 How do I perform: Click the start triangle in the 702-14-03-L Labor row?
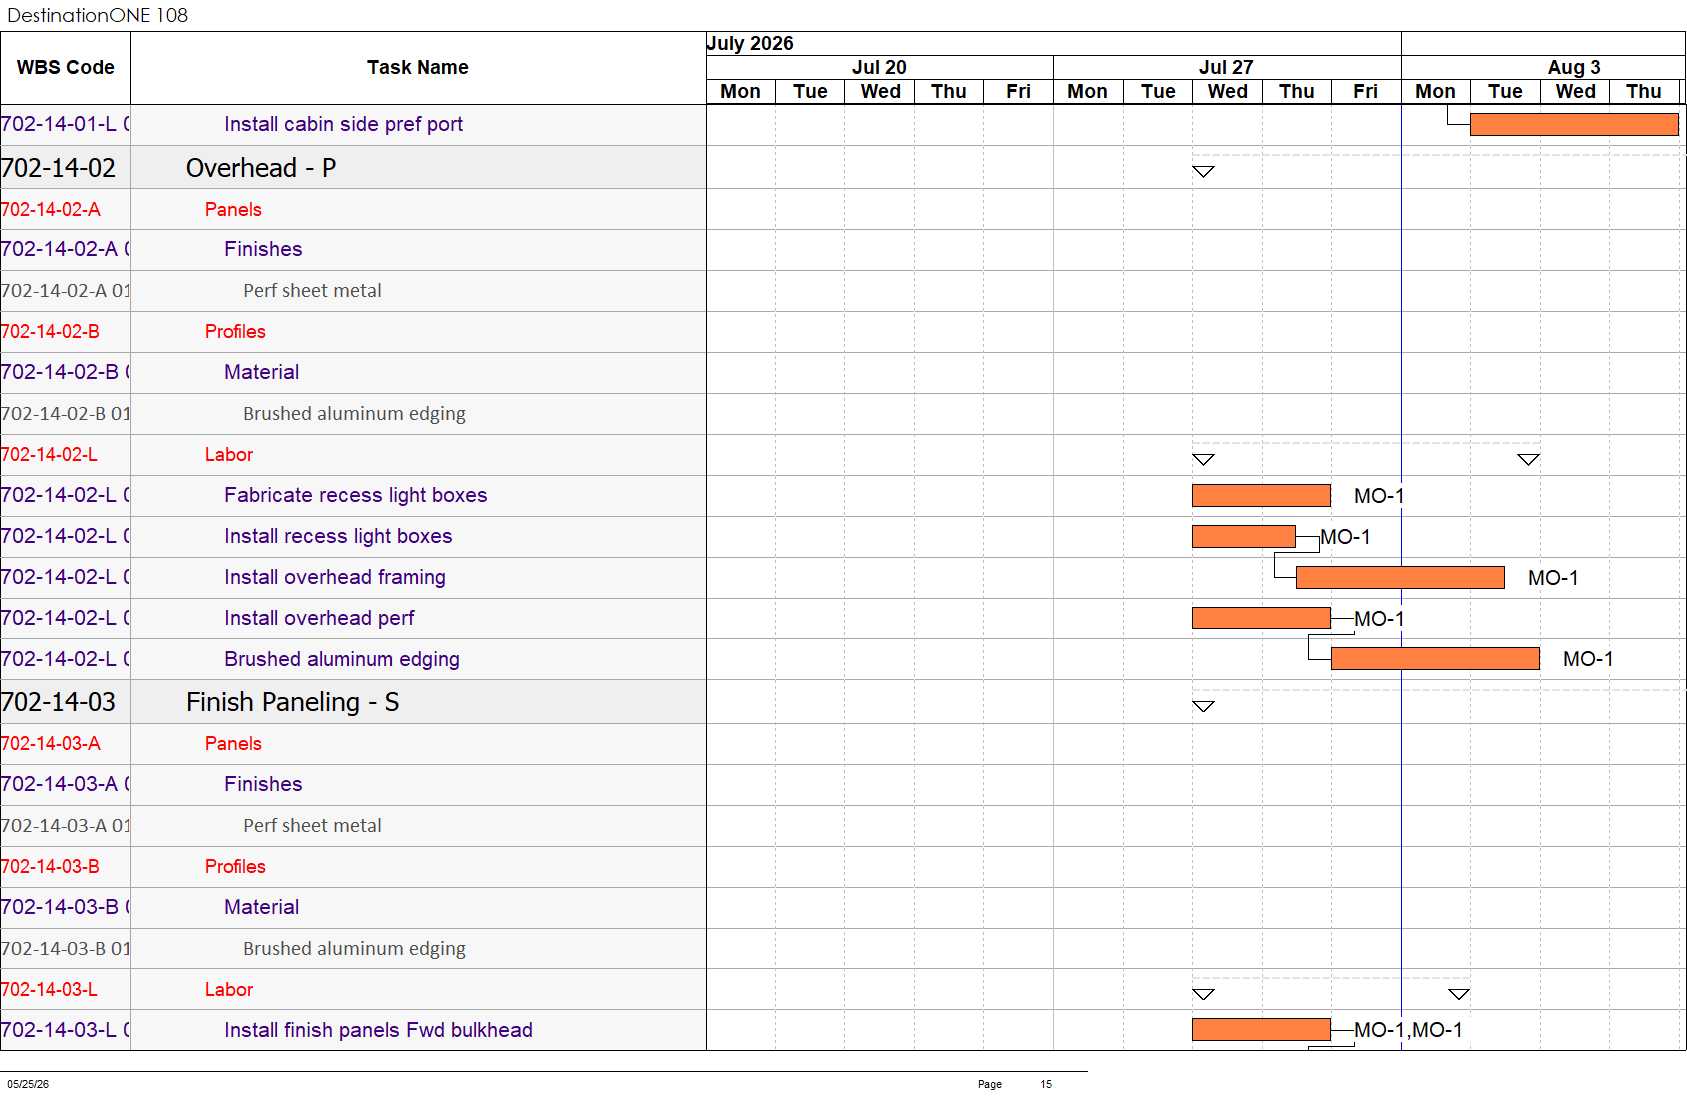1203,994
